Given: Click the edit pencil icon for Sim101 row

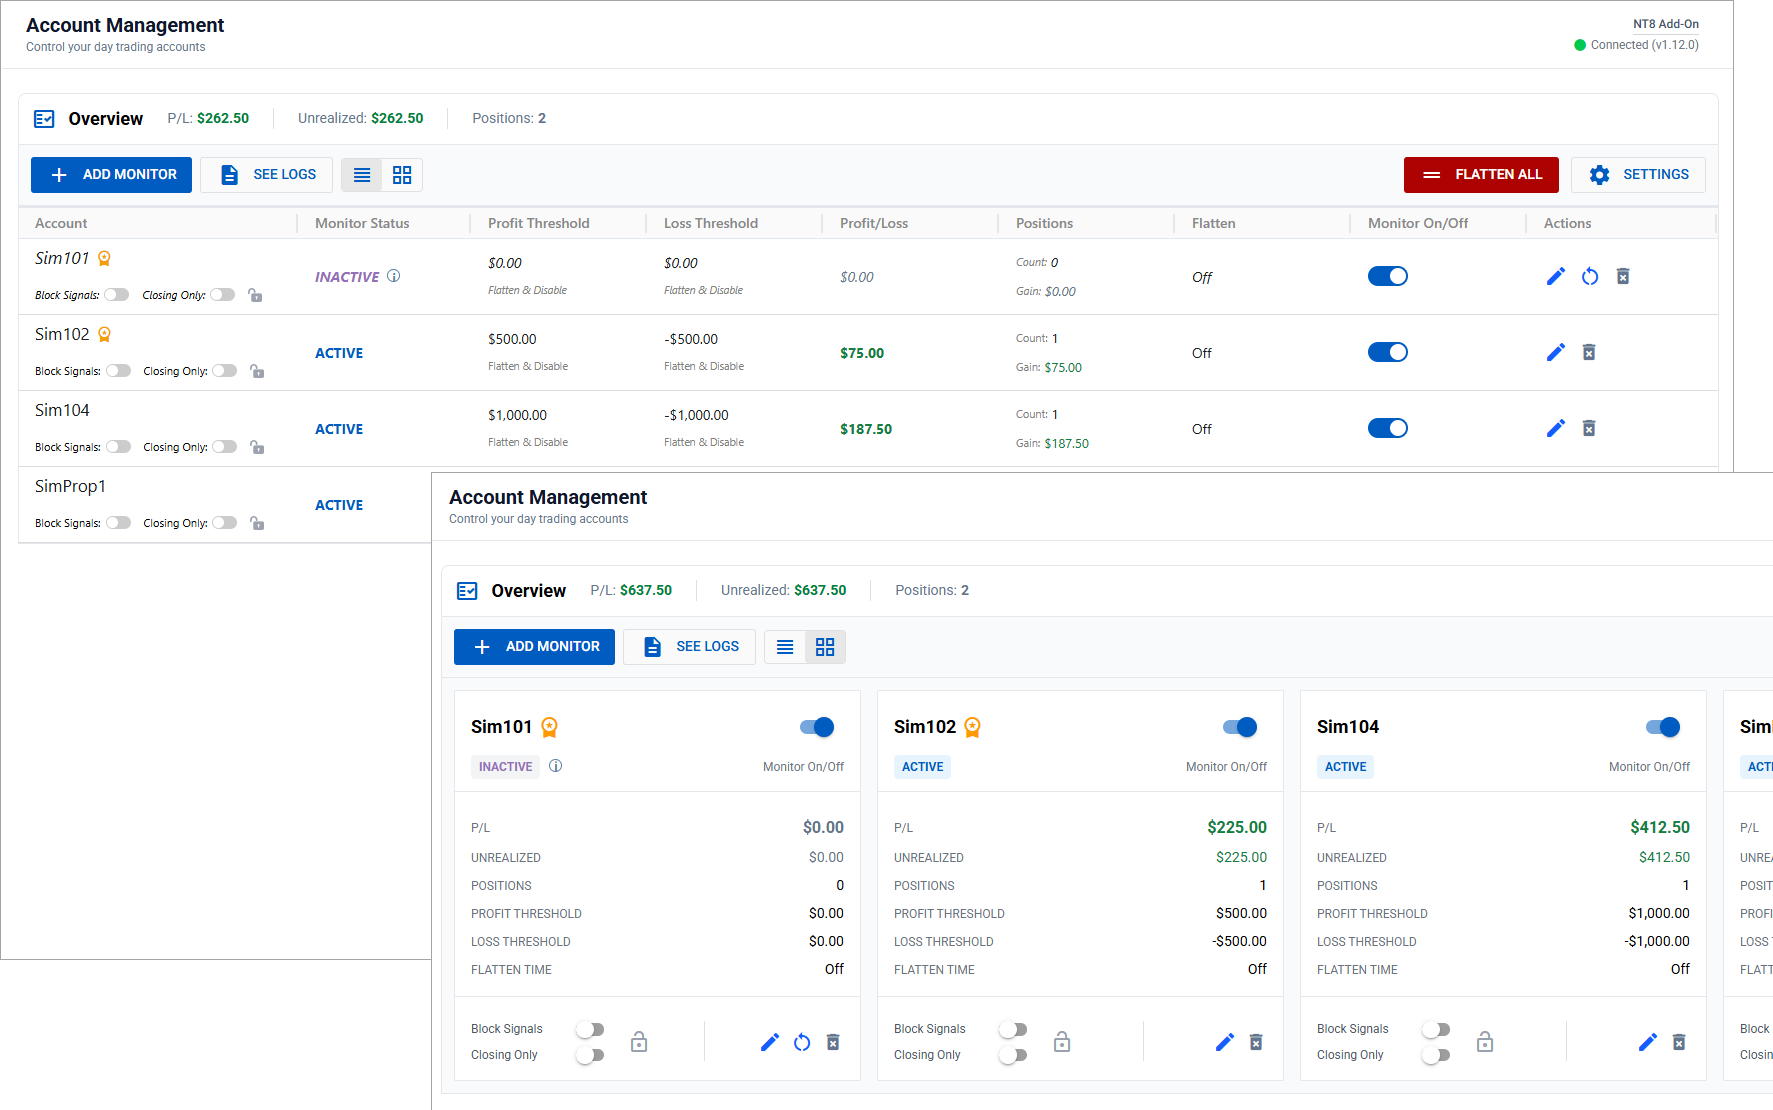Looking at the screenshot, I should click(1555, 276).
